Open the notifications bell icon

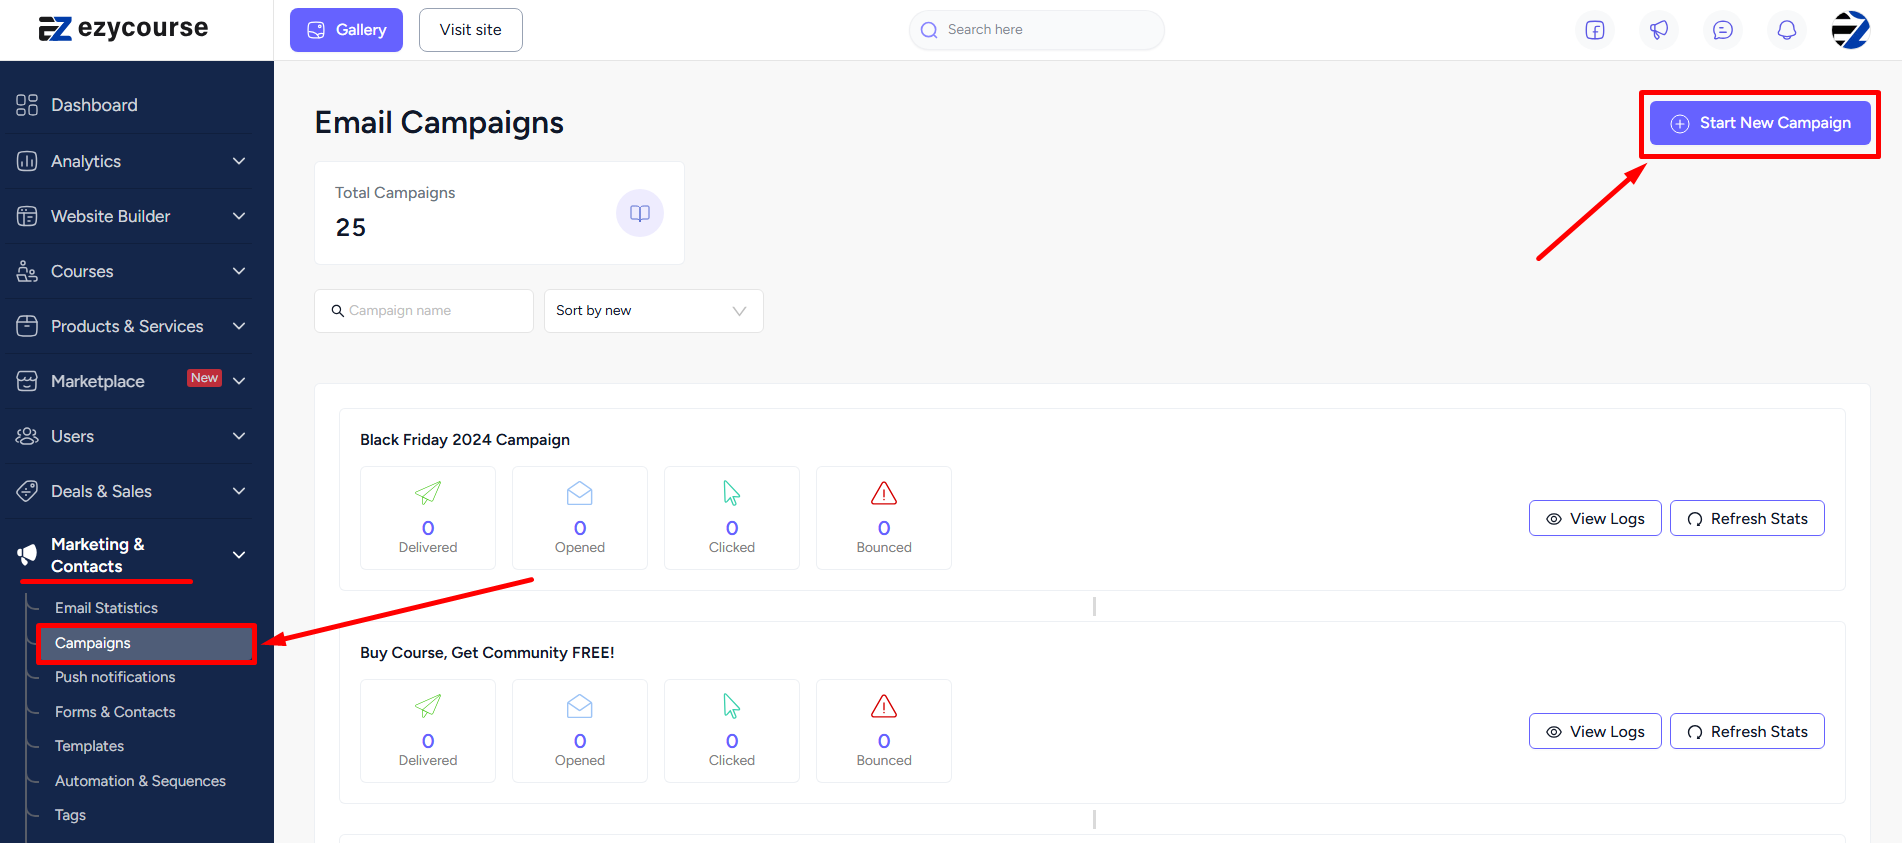[1787, 30]
